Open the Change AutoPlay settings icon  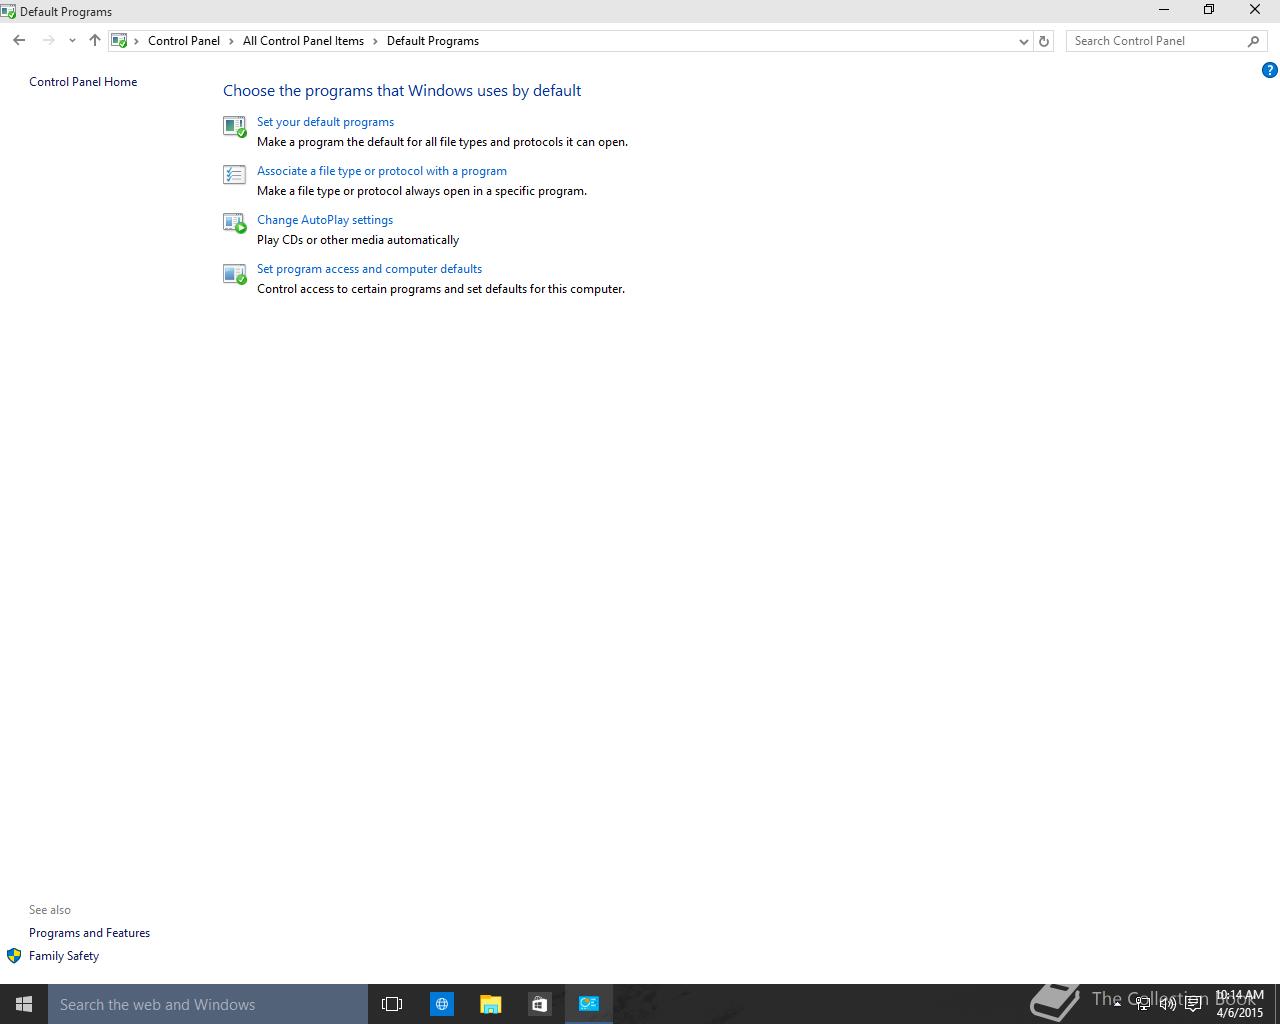(x=234, y=224)
